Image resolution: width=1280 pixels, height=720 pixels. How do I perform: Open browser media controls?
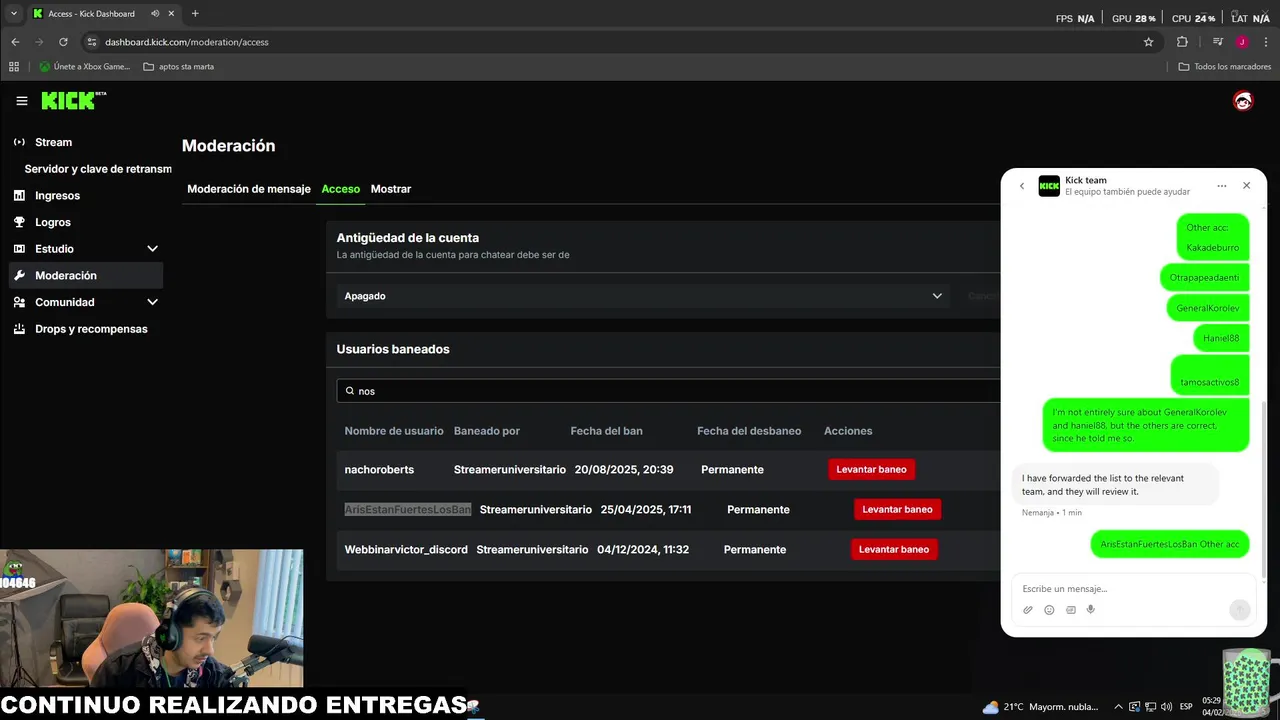coord(1217,42)
